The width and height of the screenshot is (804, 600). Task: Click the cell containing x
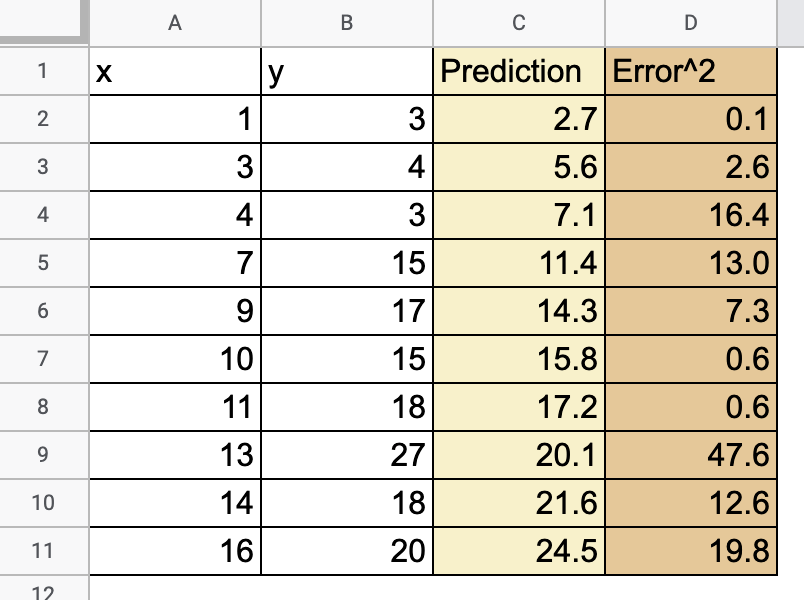click(176, 71)
